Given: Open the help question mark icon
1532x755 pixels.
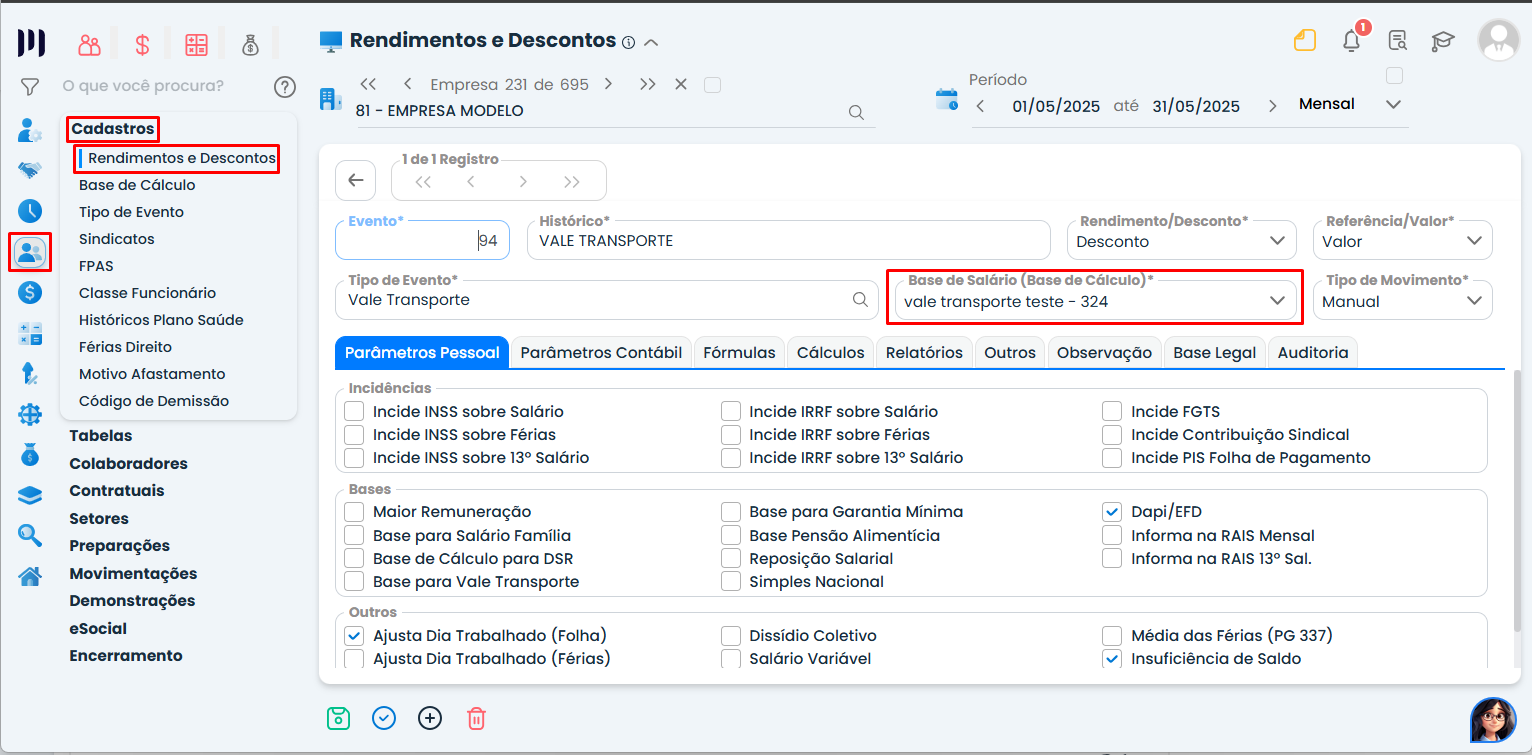Looking at the screenshot, I should point(285,87).
